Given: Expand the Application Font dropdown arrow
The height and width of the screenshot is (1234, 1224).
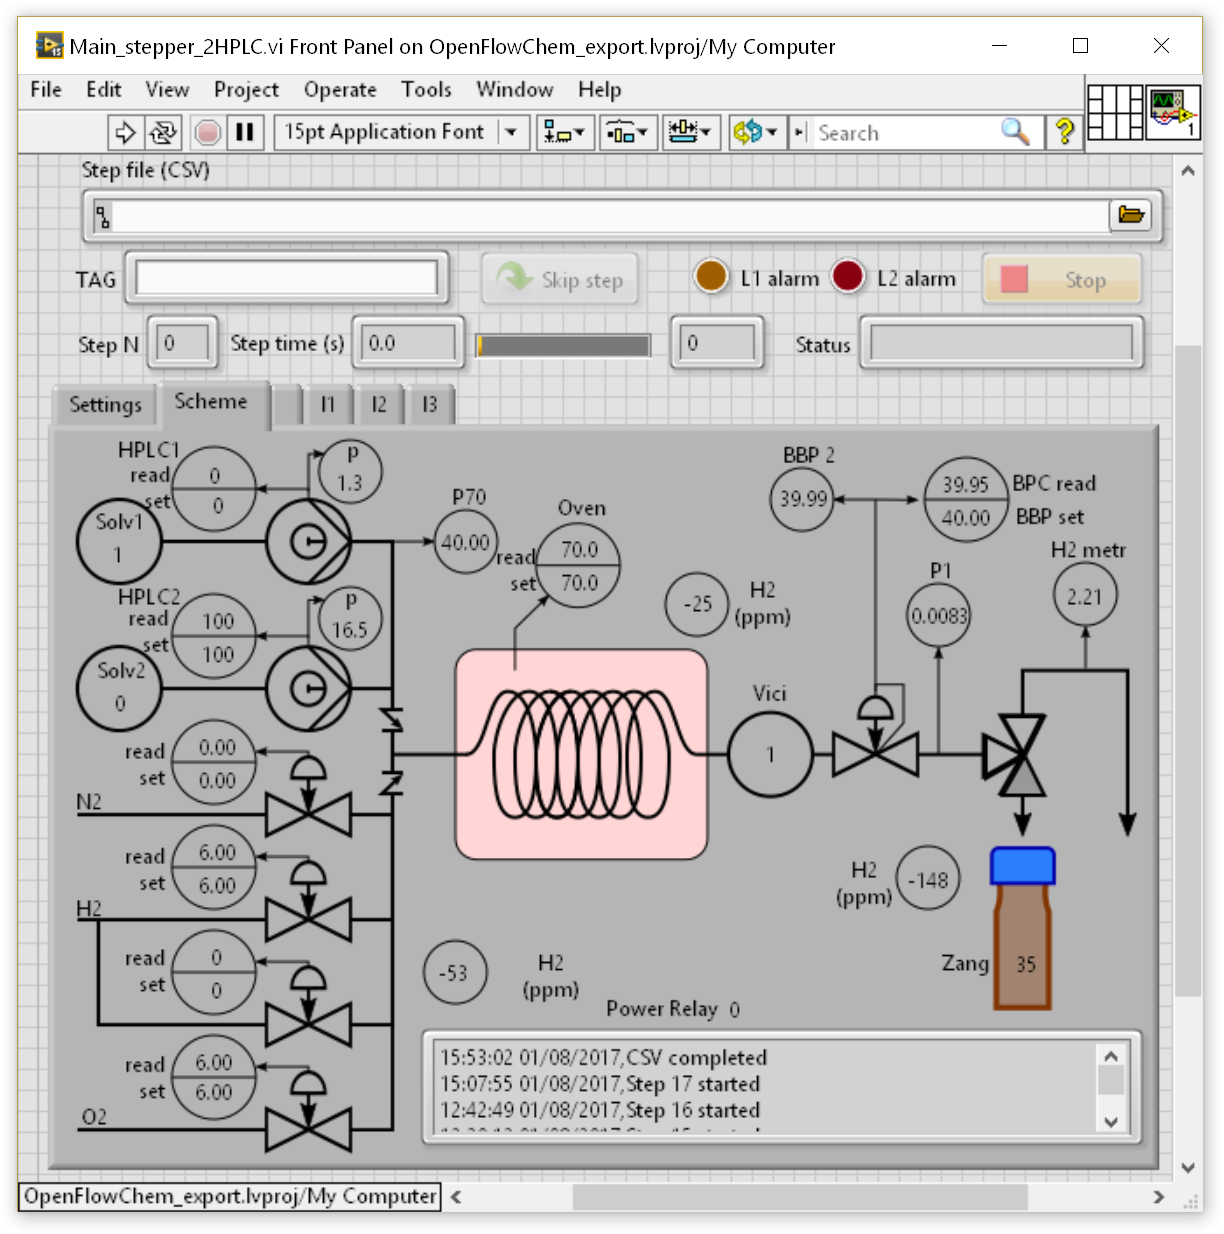Looking at the screenshot, I should [x=512, y=132].
